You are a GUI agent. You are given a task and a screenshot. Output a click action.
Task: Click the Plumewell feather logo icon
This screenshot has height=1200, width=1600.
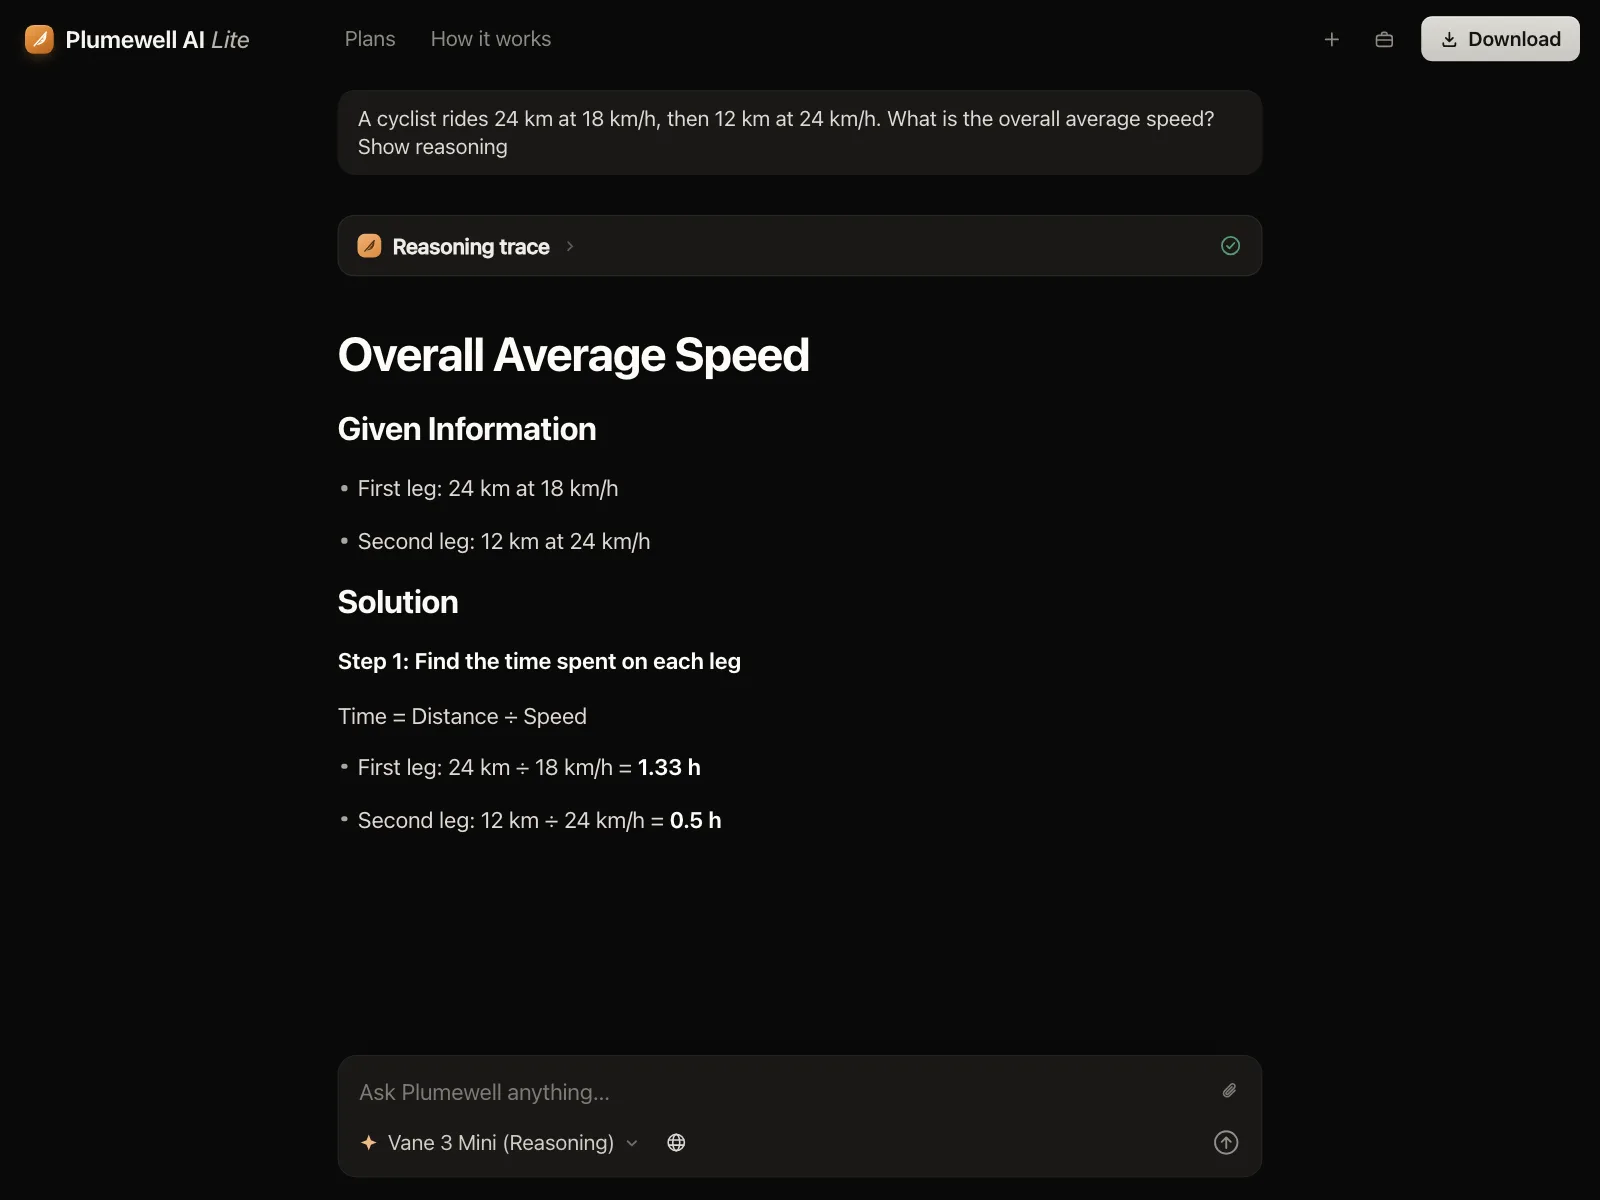[x=39, y=39]
